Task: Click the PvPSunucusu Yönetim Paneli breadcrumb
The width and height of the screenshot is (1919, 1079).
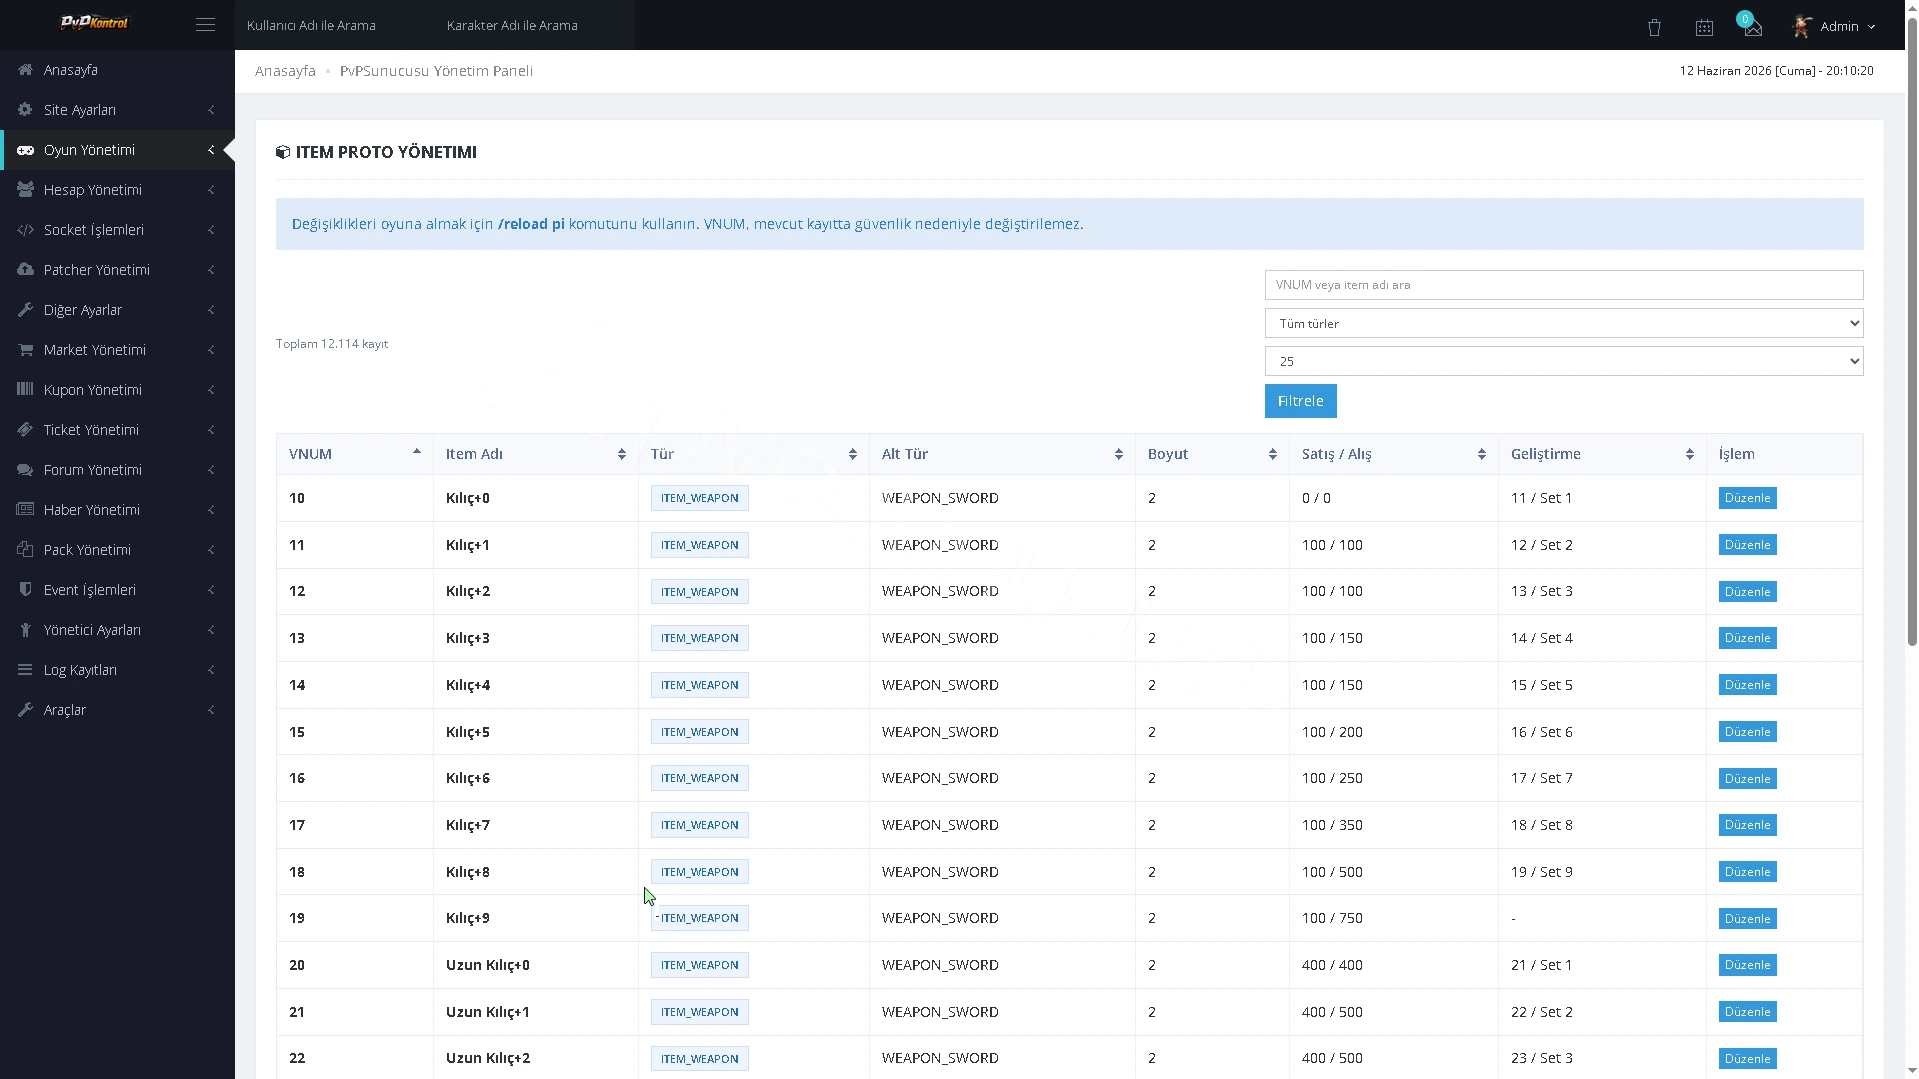Action: (x=436, y=71)
